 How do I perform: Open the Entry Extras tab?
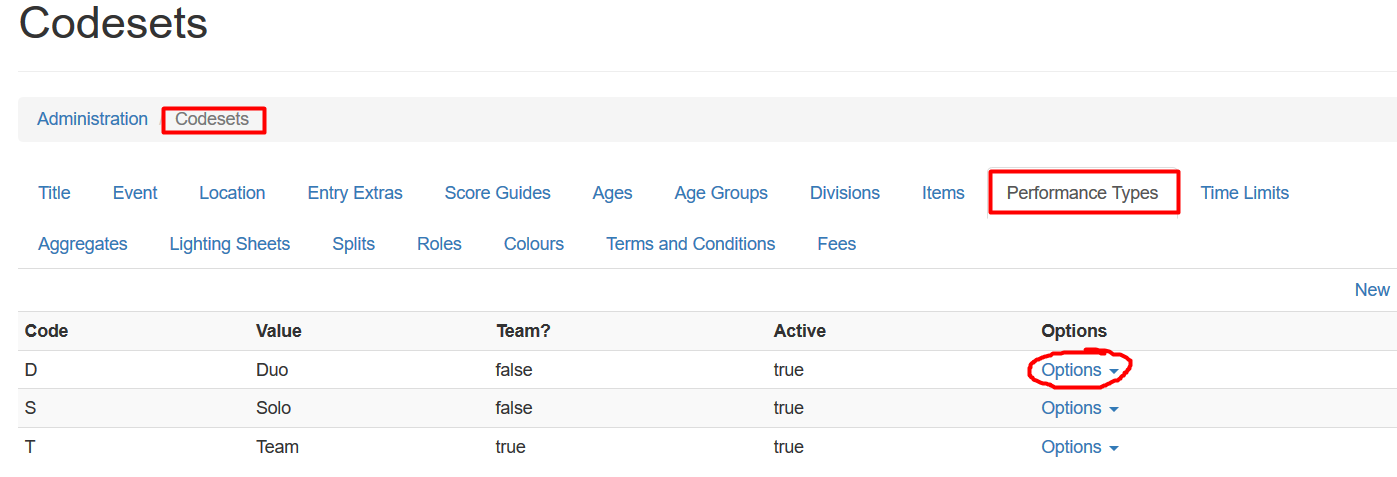pos(355,193)
